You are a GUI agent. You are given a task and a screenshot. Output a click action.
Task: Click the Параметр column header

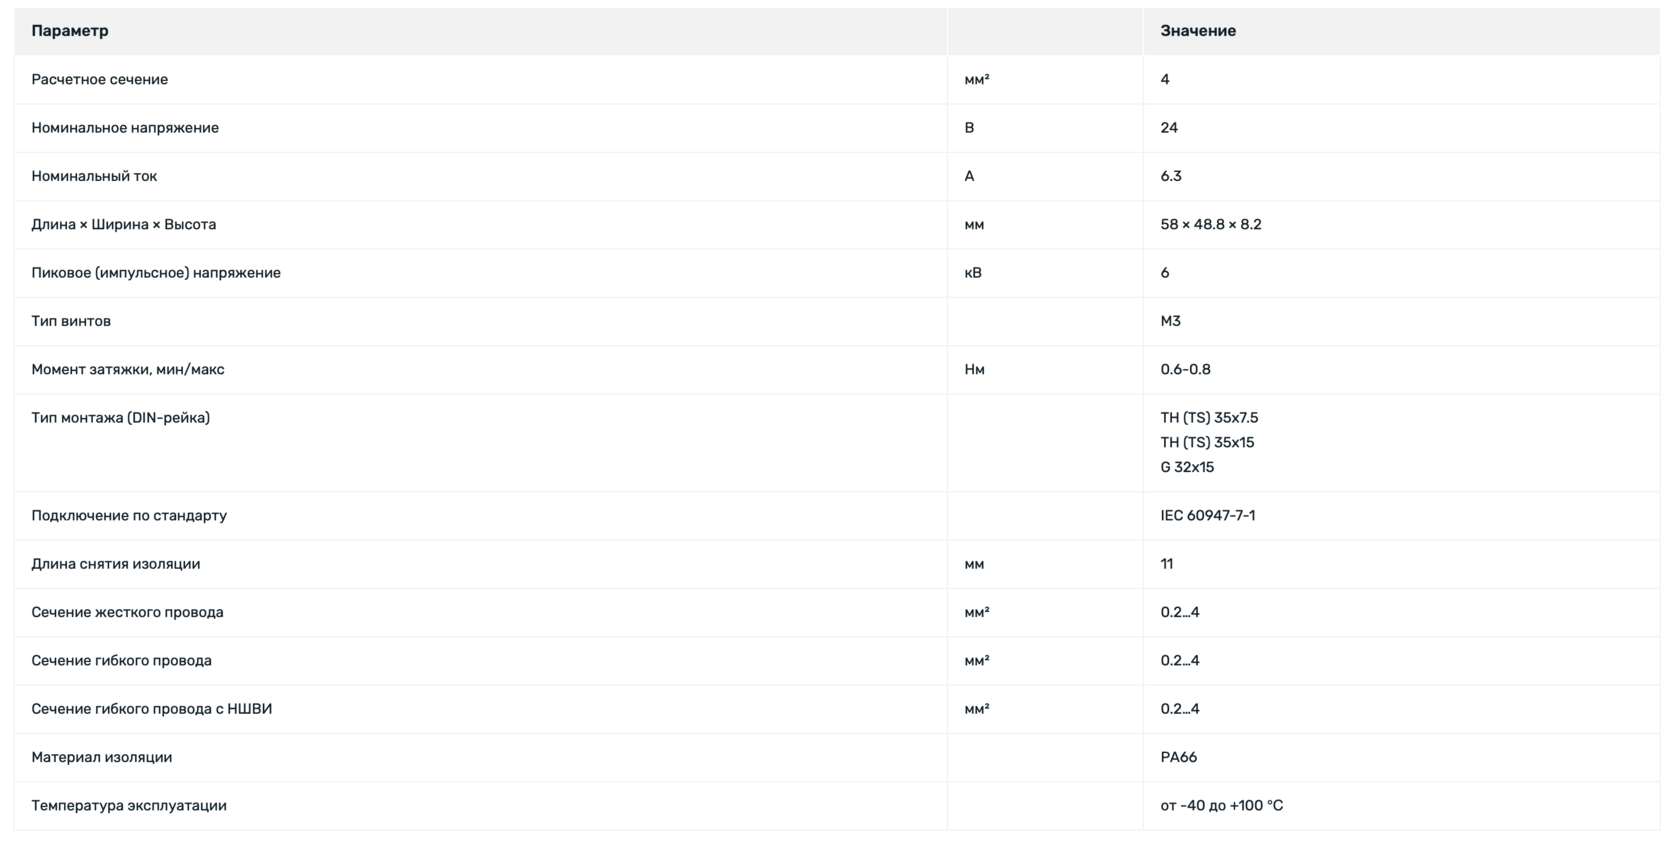pyautogui.click(x=70, y=31)
